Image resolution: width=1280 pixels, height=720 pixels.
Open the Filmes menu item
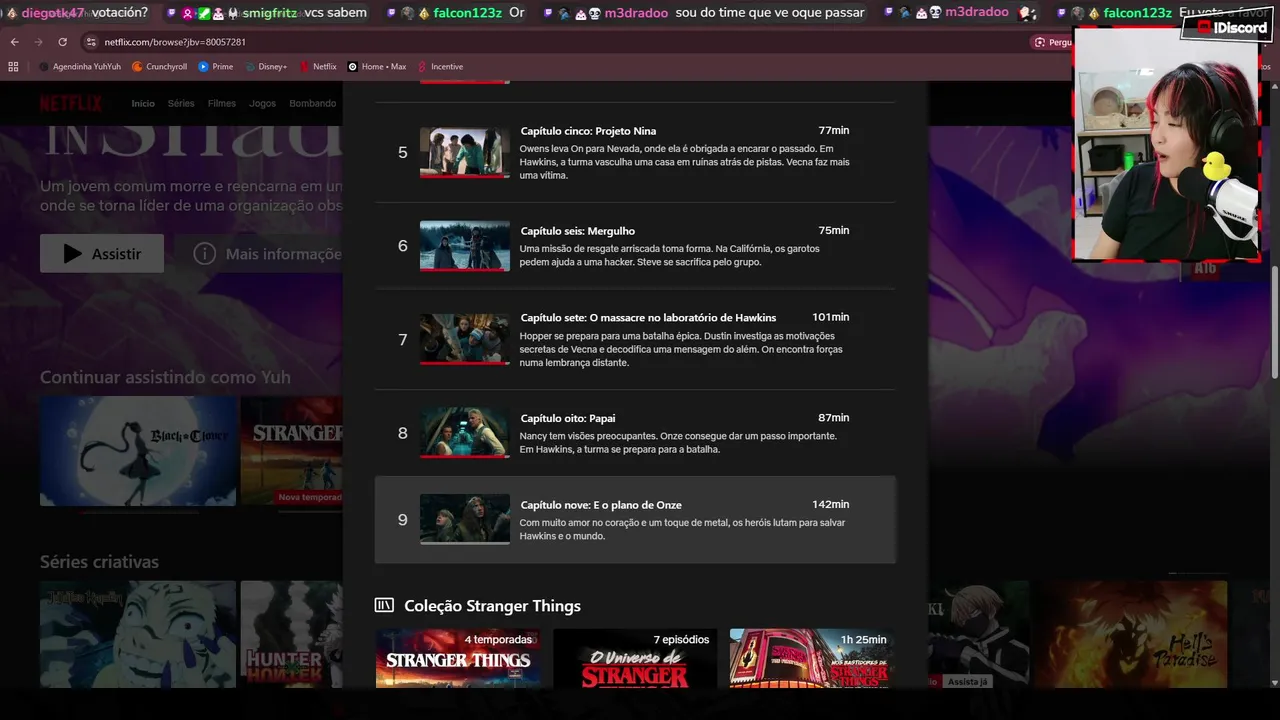222,103
